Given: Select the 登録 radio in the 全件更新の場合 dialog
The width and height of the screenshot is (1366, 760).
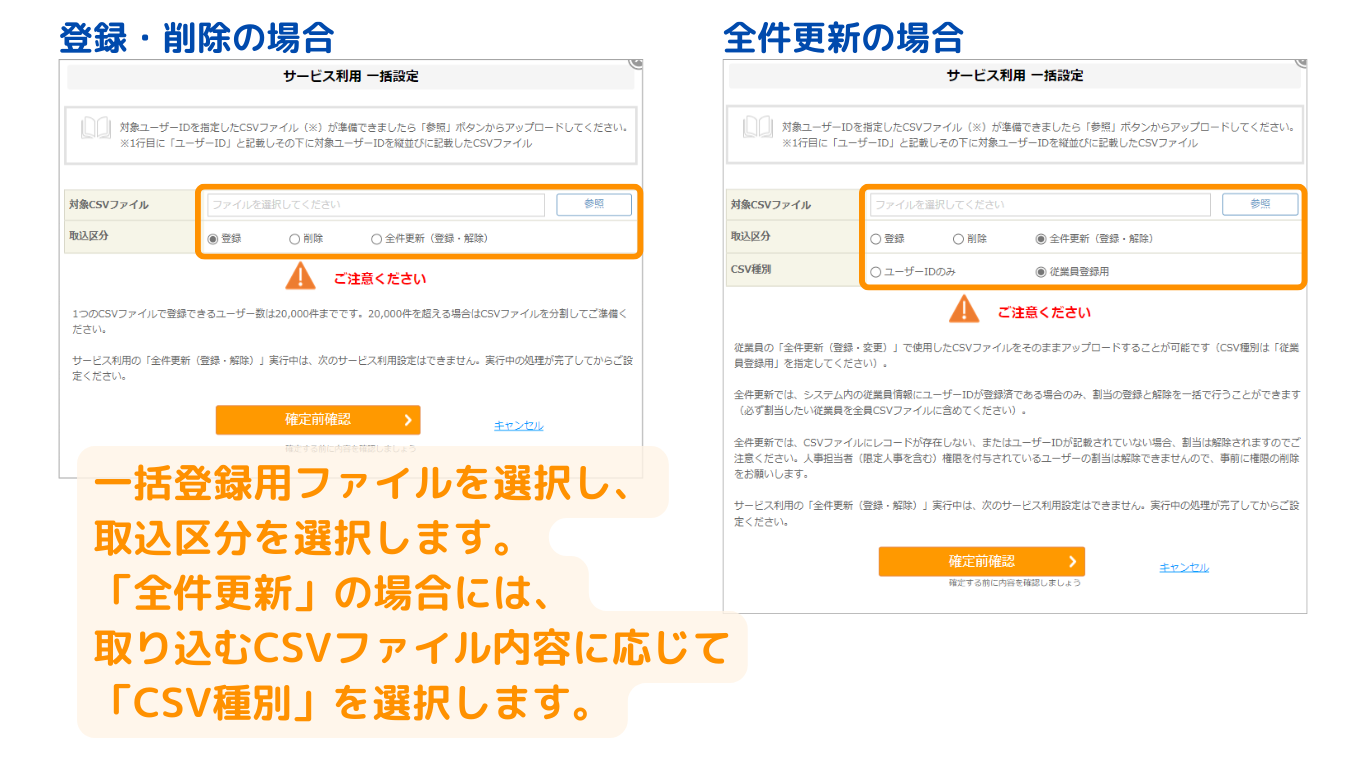Looking at the screenshot, I should point(876,239).
